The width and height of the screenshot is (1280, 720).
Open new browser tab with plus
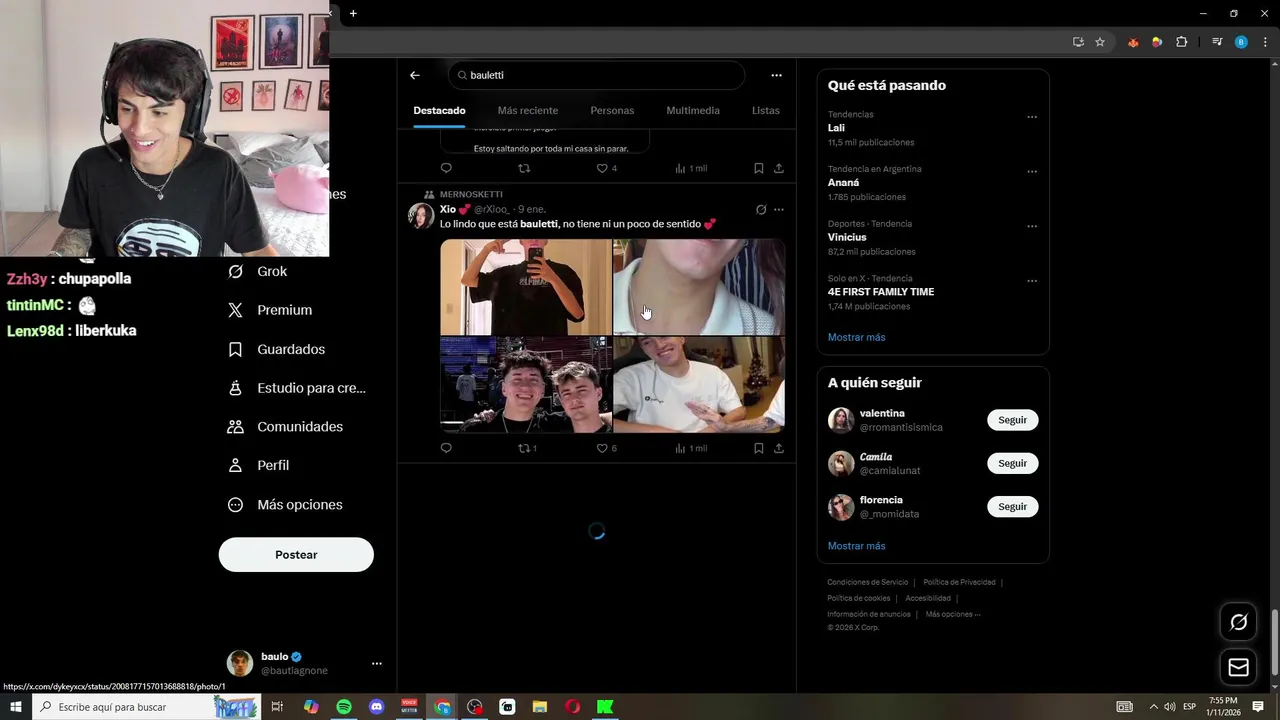coord(353,13)
